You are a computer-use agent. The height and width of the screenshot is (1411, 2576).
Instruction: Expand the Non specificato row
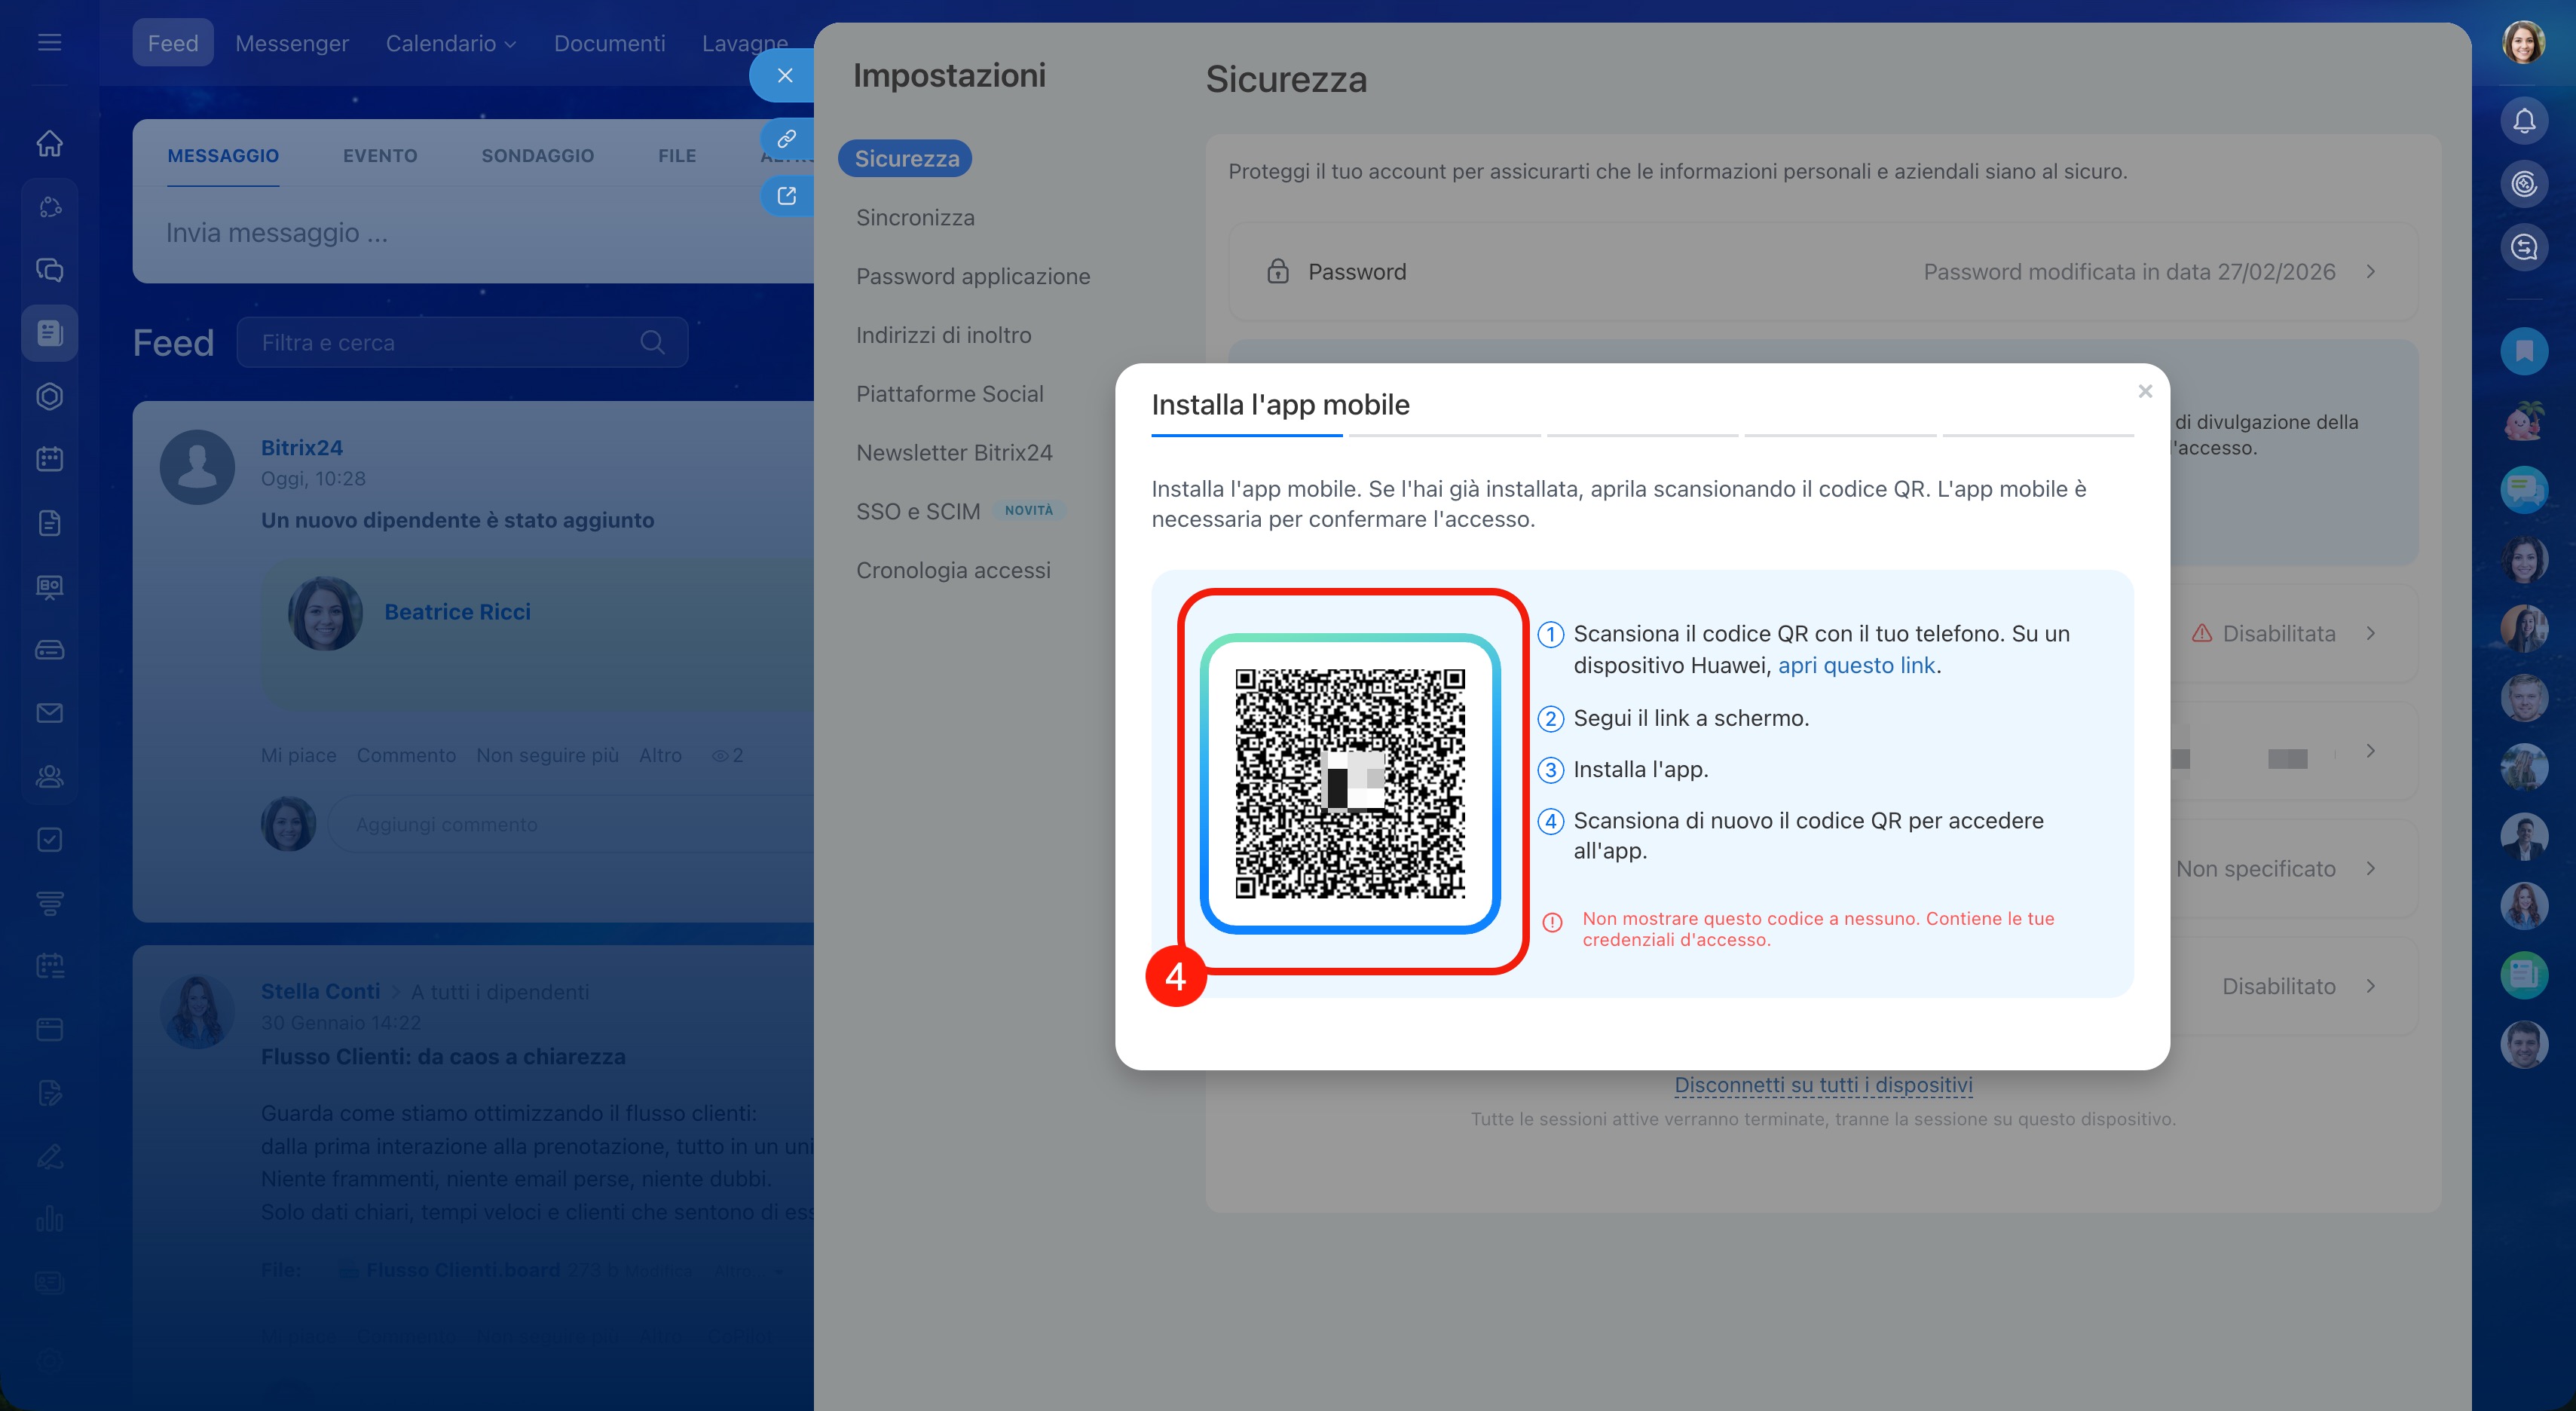[x=2370, y=869]
